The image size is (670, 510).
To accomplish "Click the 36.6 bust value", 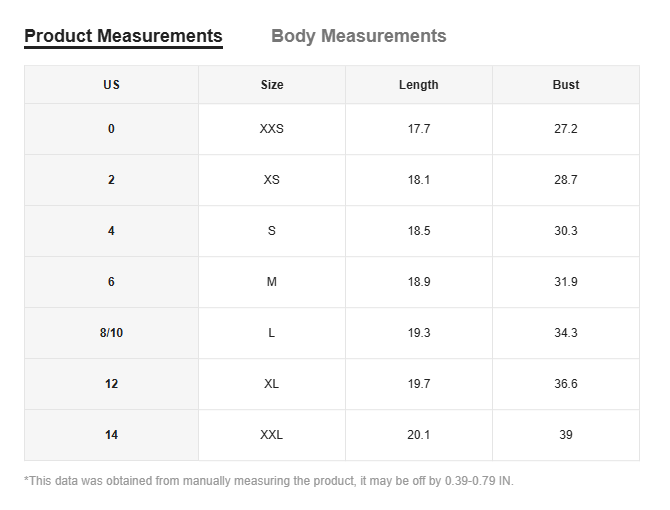I will [x=565, y=384].
